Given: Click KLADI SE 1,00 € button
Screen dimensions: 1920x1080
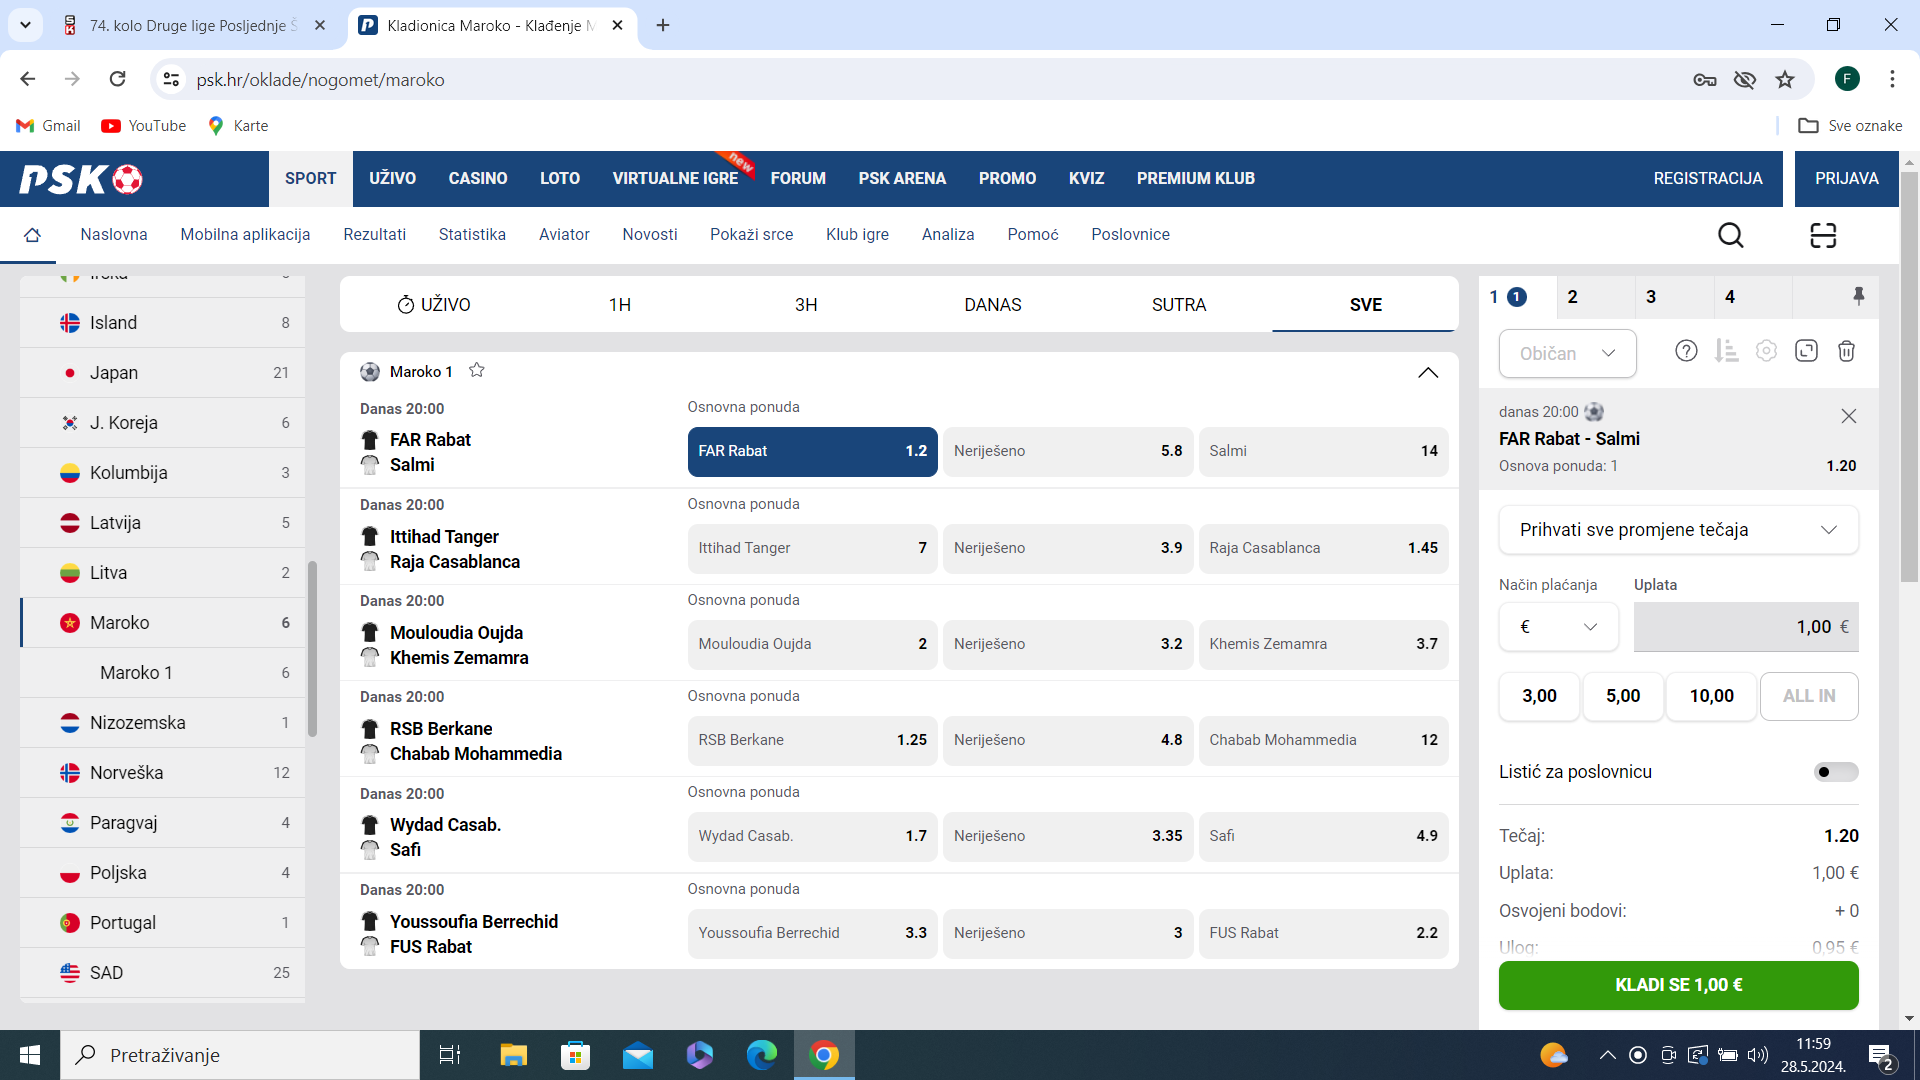Looking at the screenshot, I should 1678,985.
